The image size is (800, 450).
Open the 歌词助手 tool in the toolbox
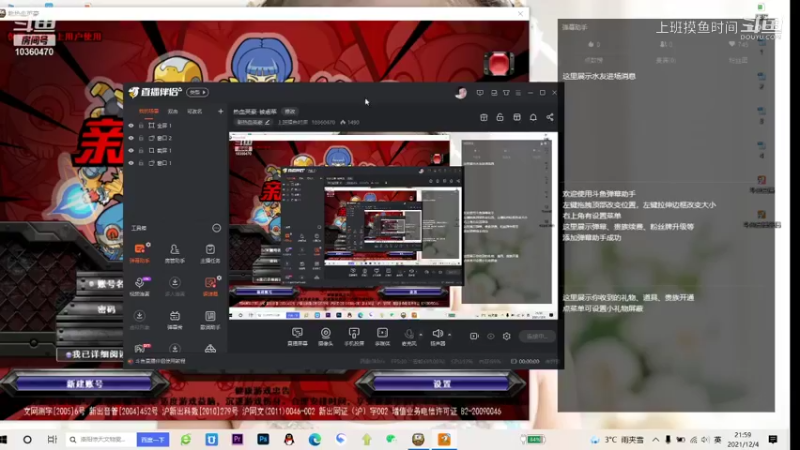point(210,320)
